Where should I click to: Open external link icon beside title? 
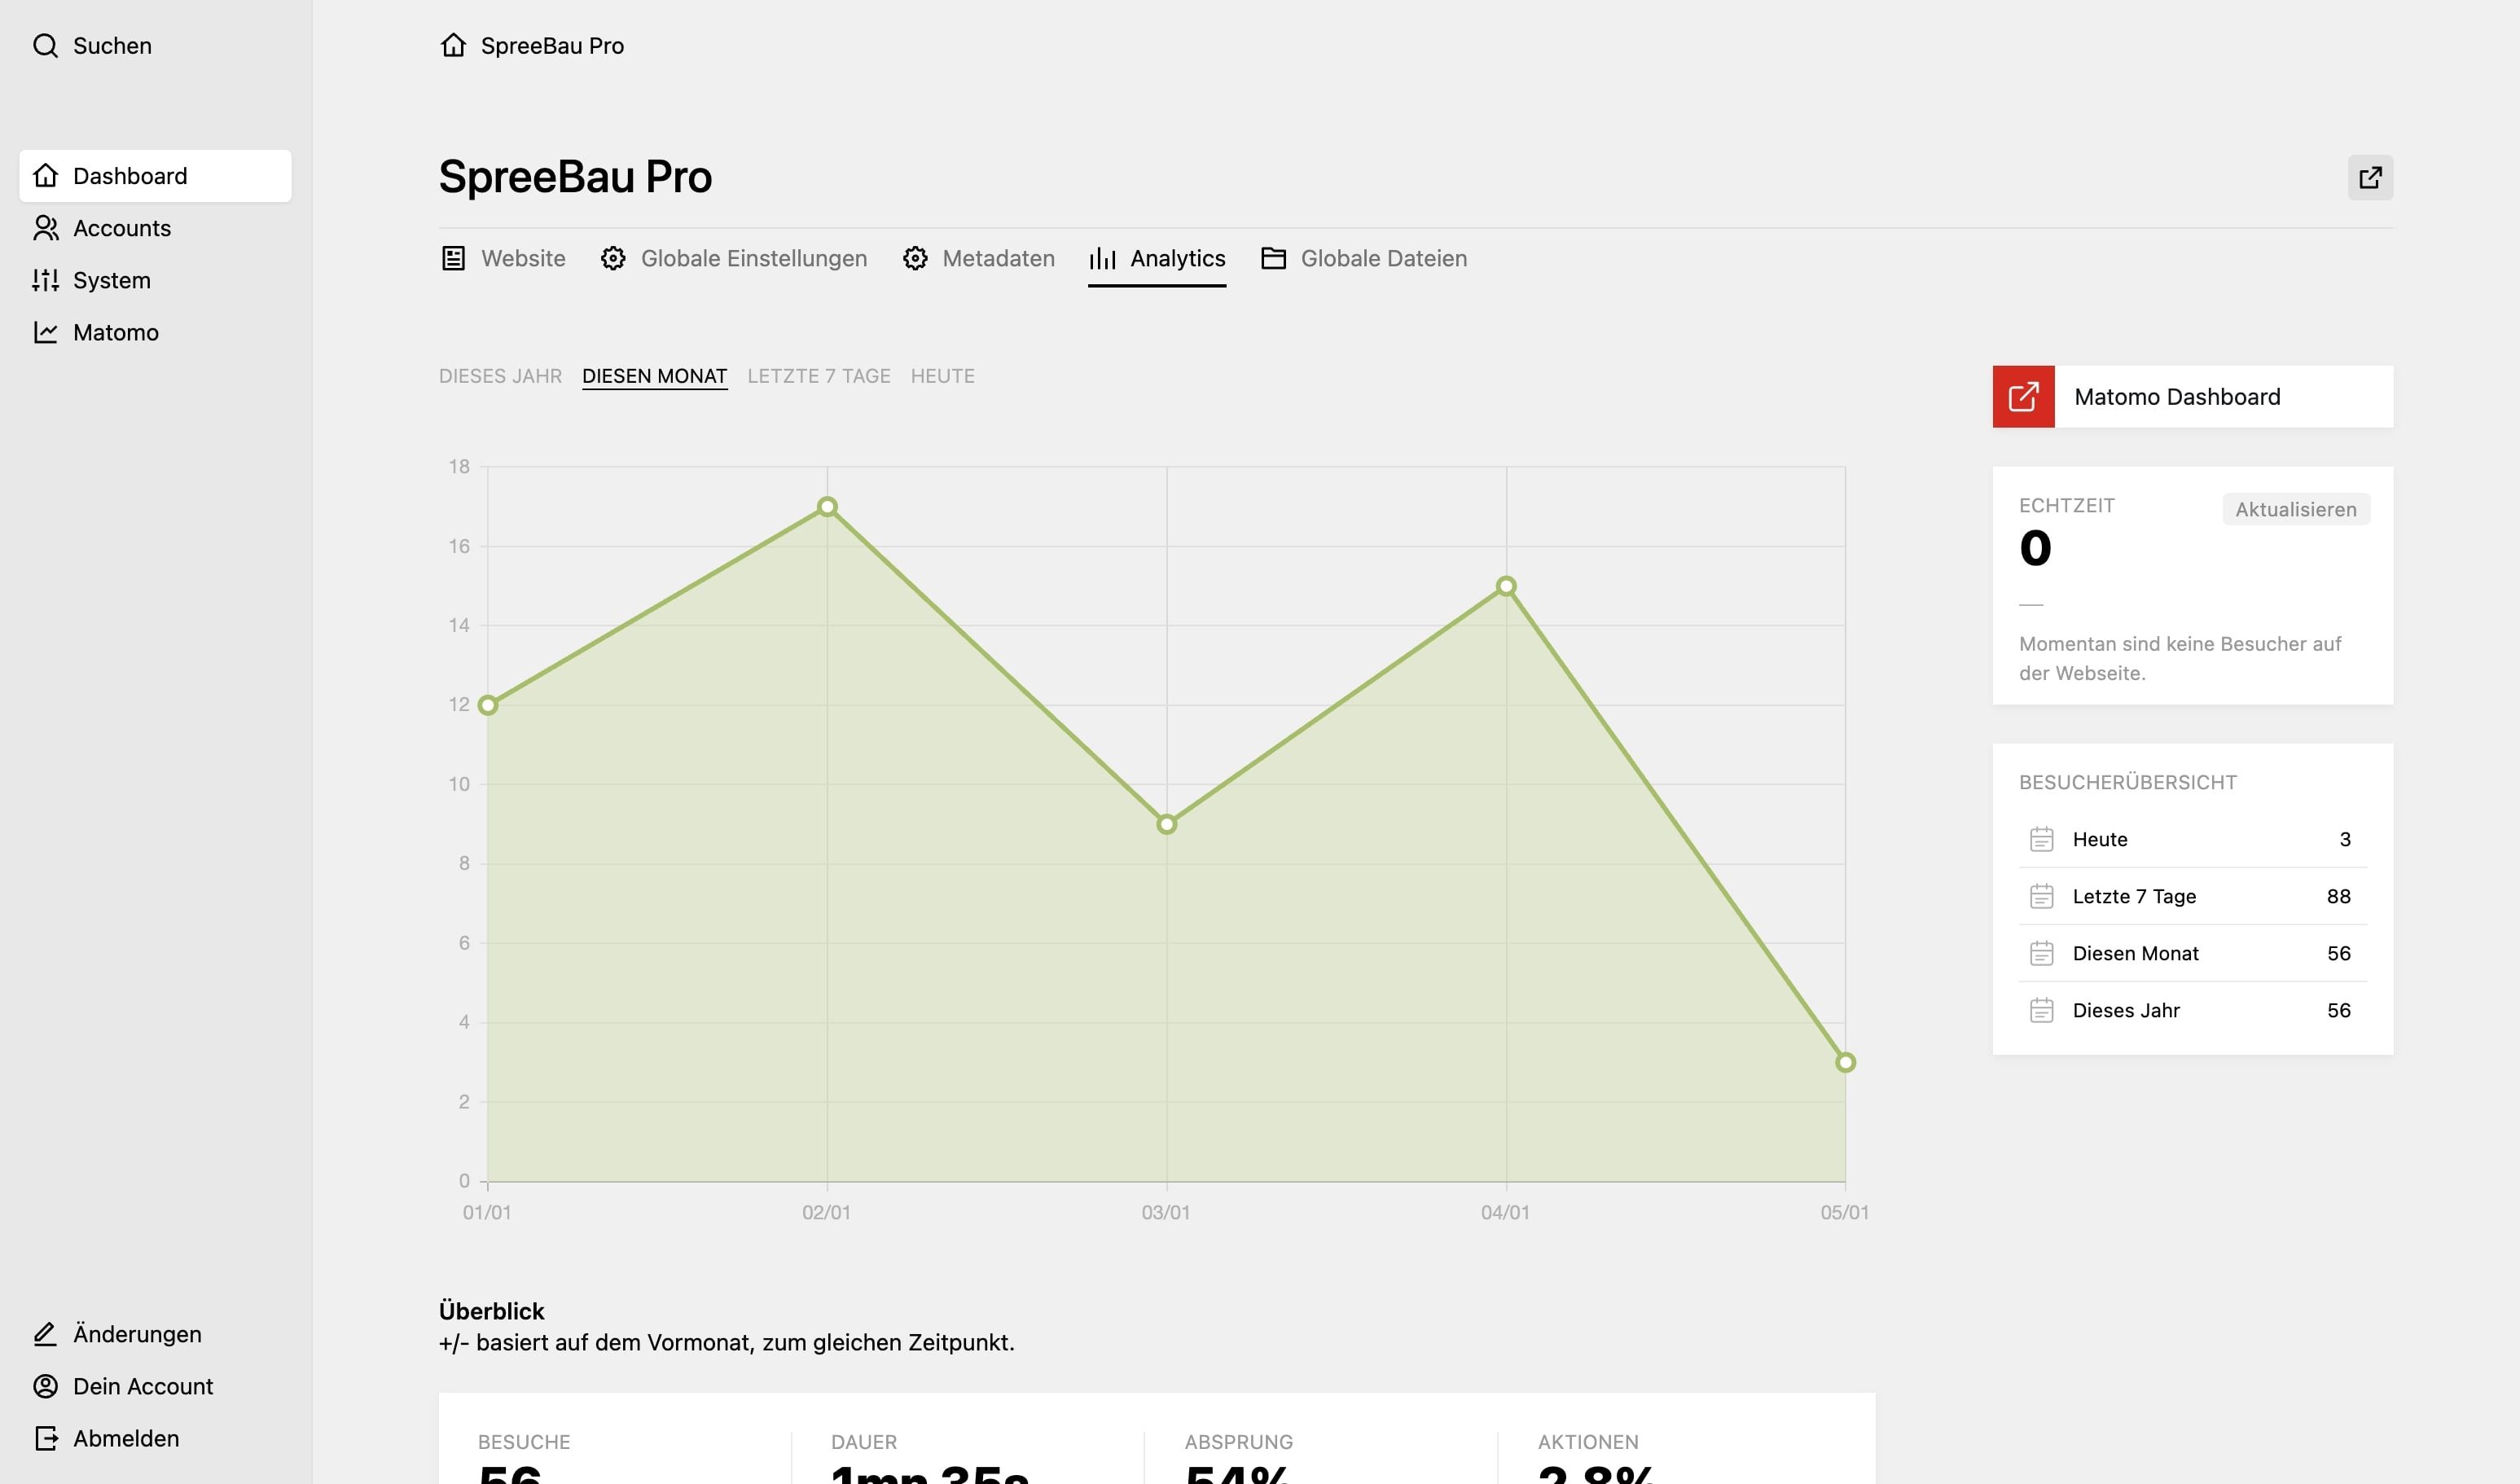[2370, 177]
